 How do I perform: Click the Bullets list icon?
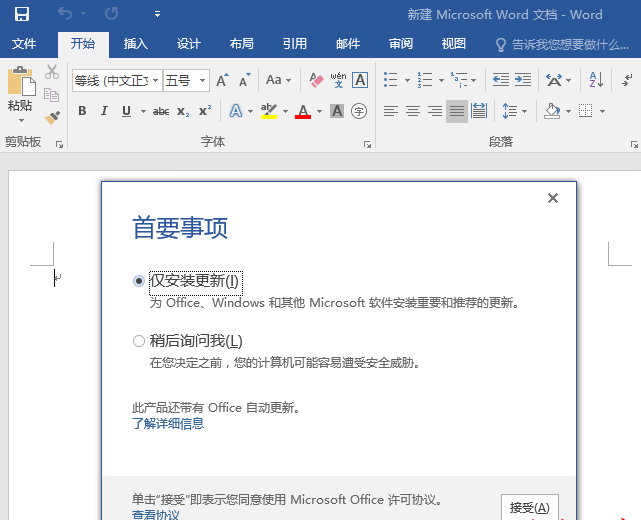390,80
